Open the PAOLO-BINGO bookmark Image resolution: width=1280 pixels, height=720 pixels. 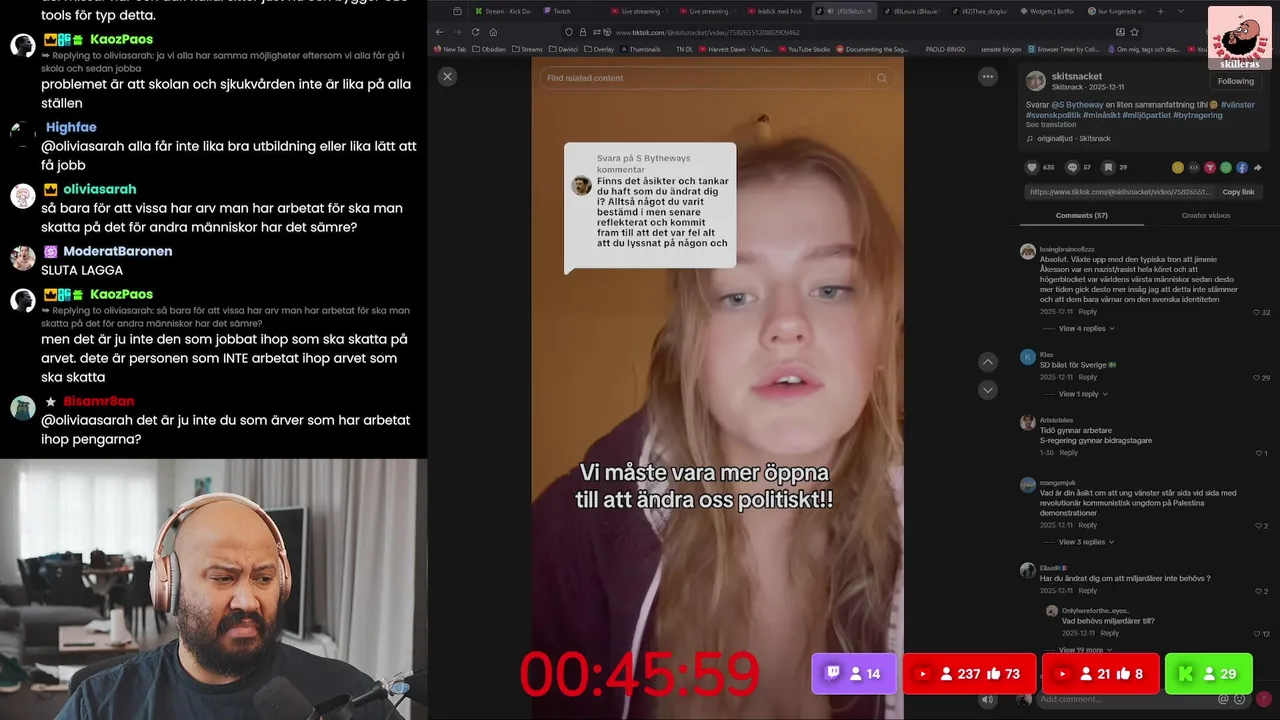pos(945,49)
